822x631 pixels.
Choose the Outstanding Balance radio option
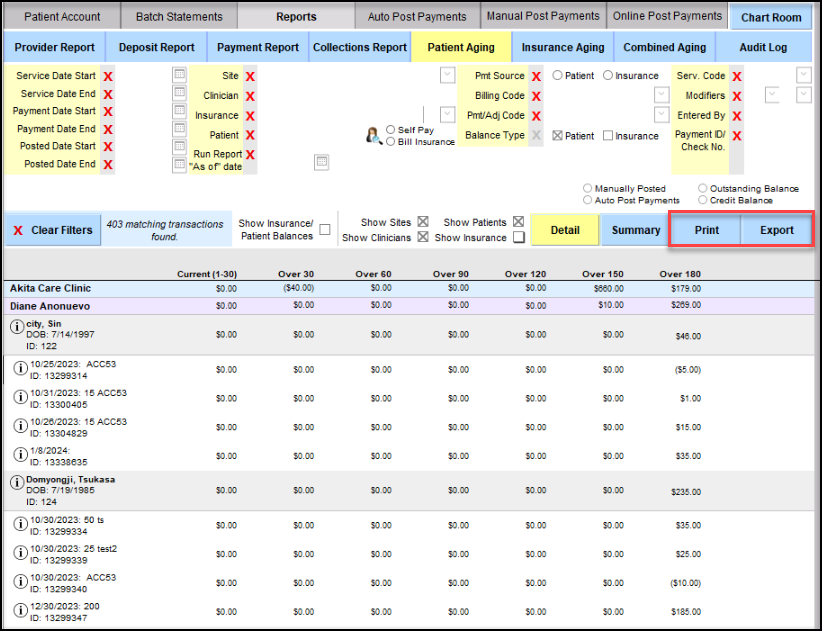(703, 188)
